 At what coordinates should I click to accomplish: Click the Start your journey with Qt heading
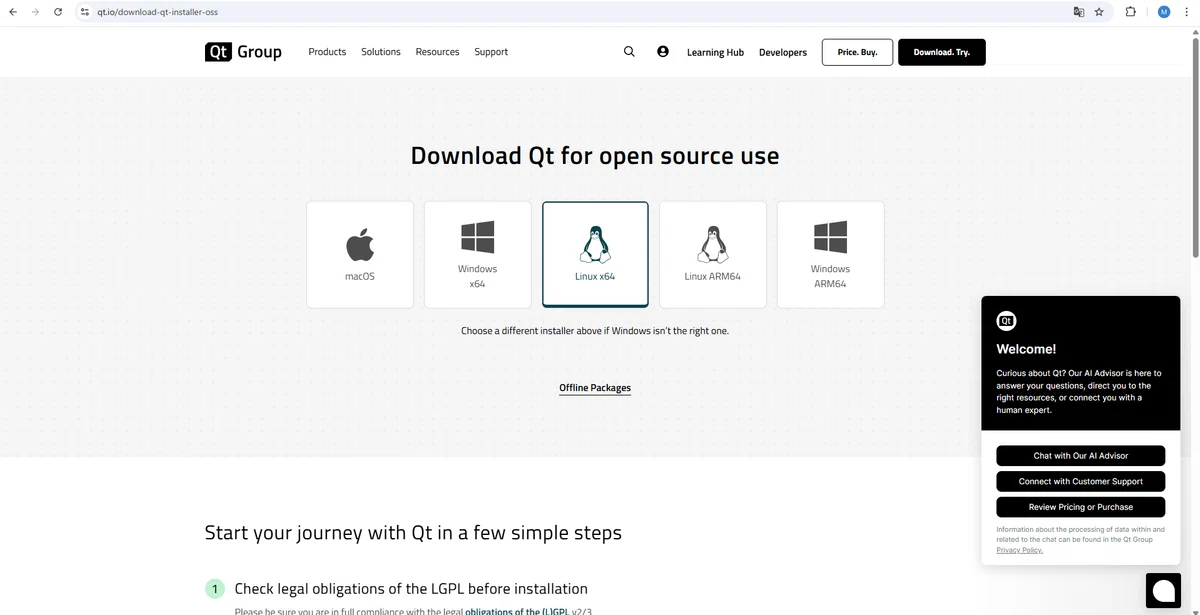click(413, 532)
